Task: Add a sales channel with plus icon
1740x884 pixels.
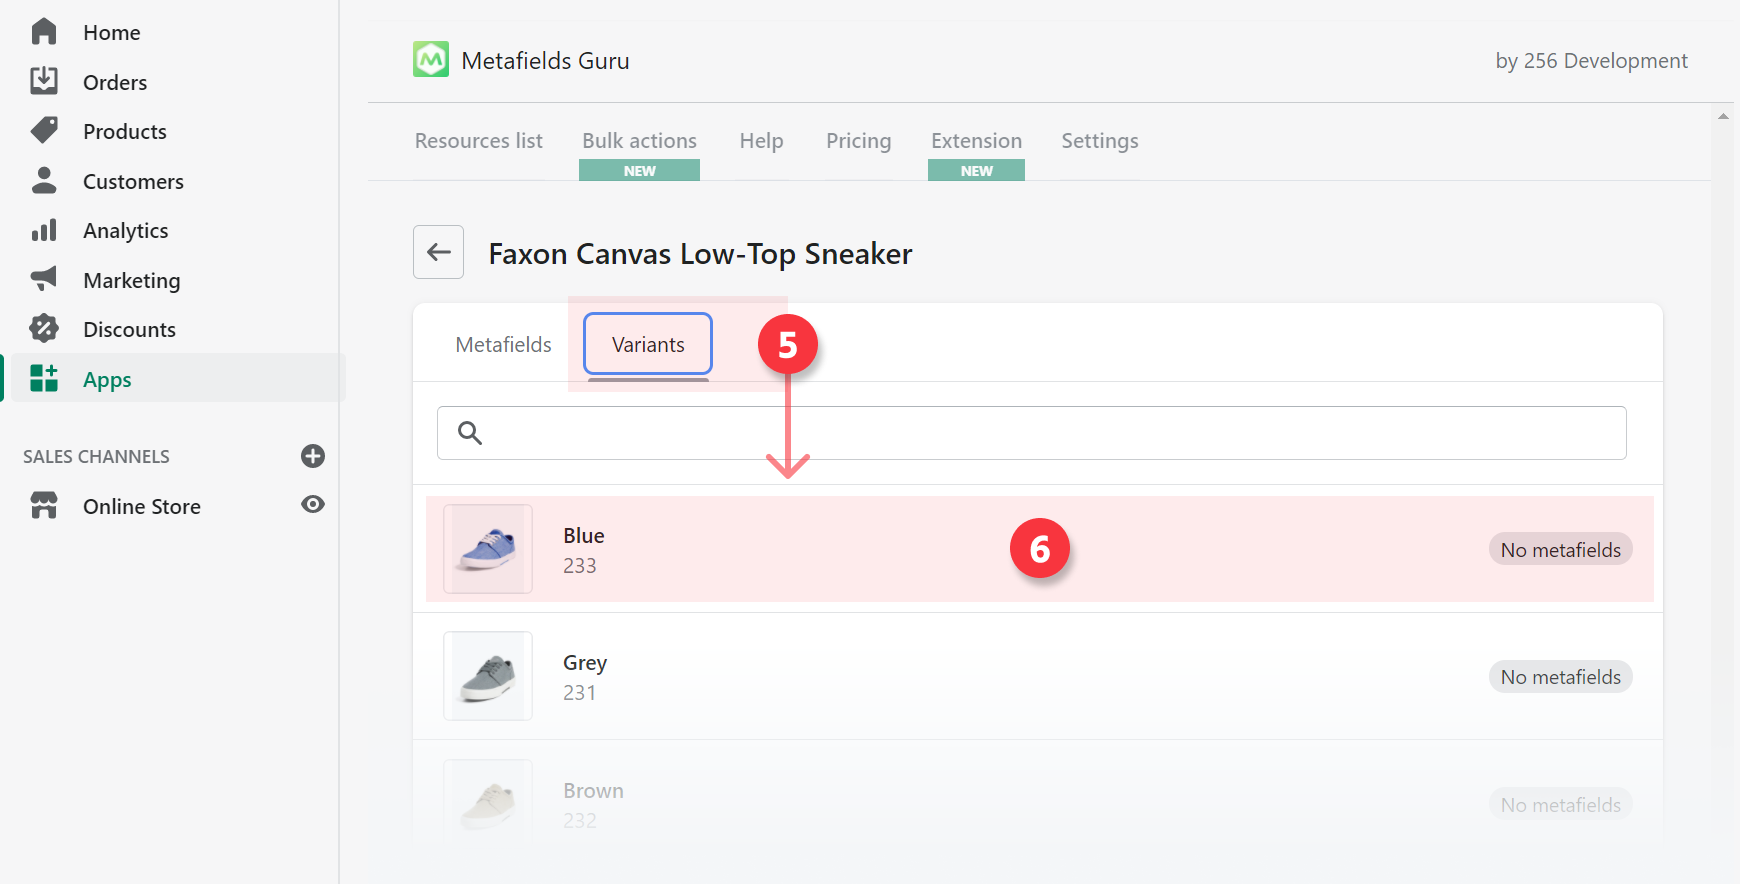Action: (313, 456)
